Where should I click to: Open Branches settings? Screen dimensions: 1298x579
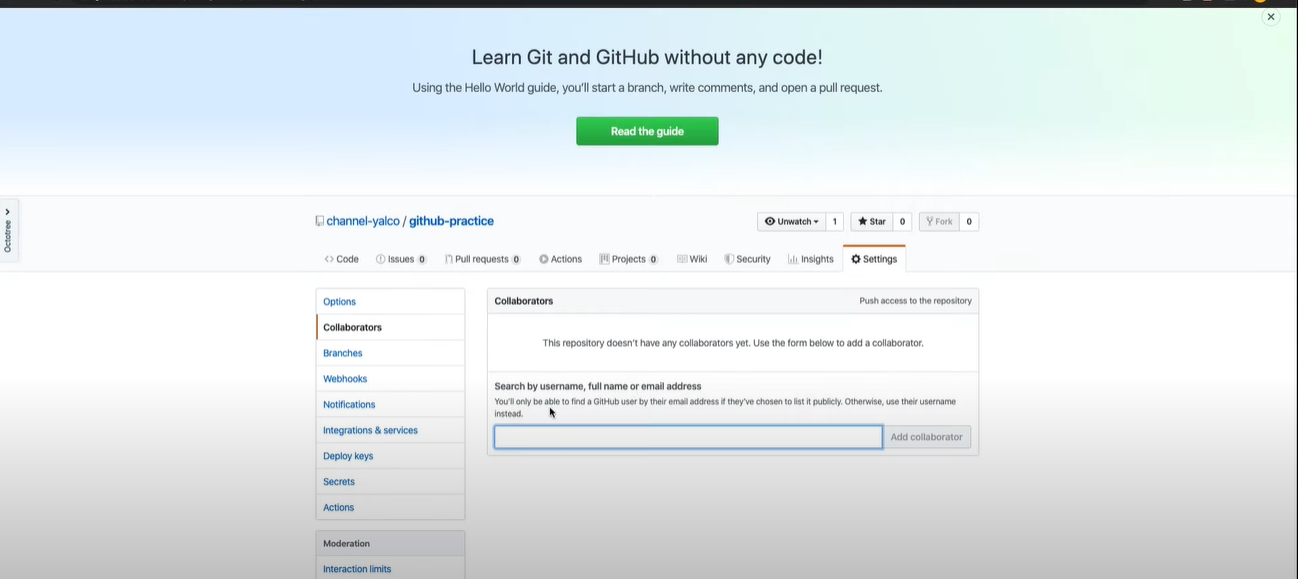[x=390, y=353]
